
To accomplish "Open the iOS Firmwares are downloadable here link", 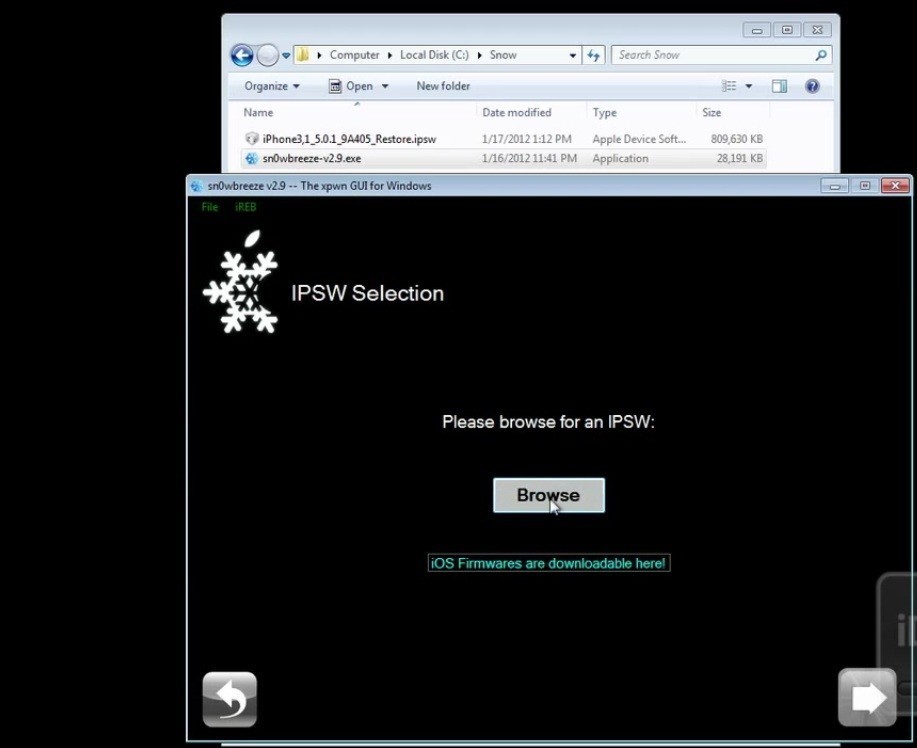I will click(549, 563).
